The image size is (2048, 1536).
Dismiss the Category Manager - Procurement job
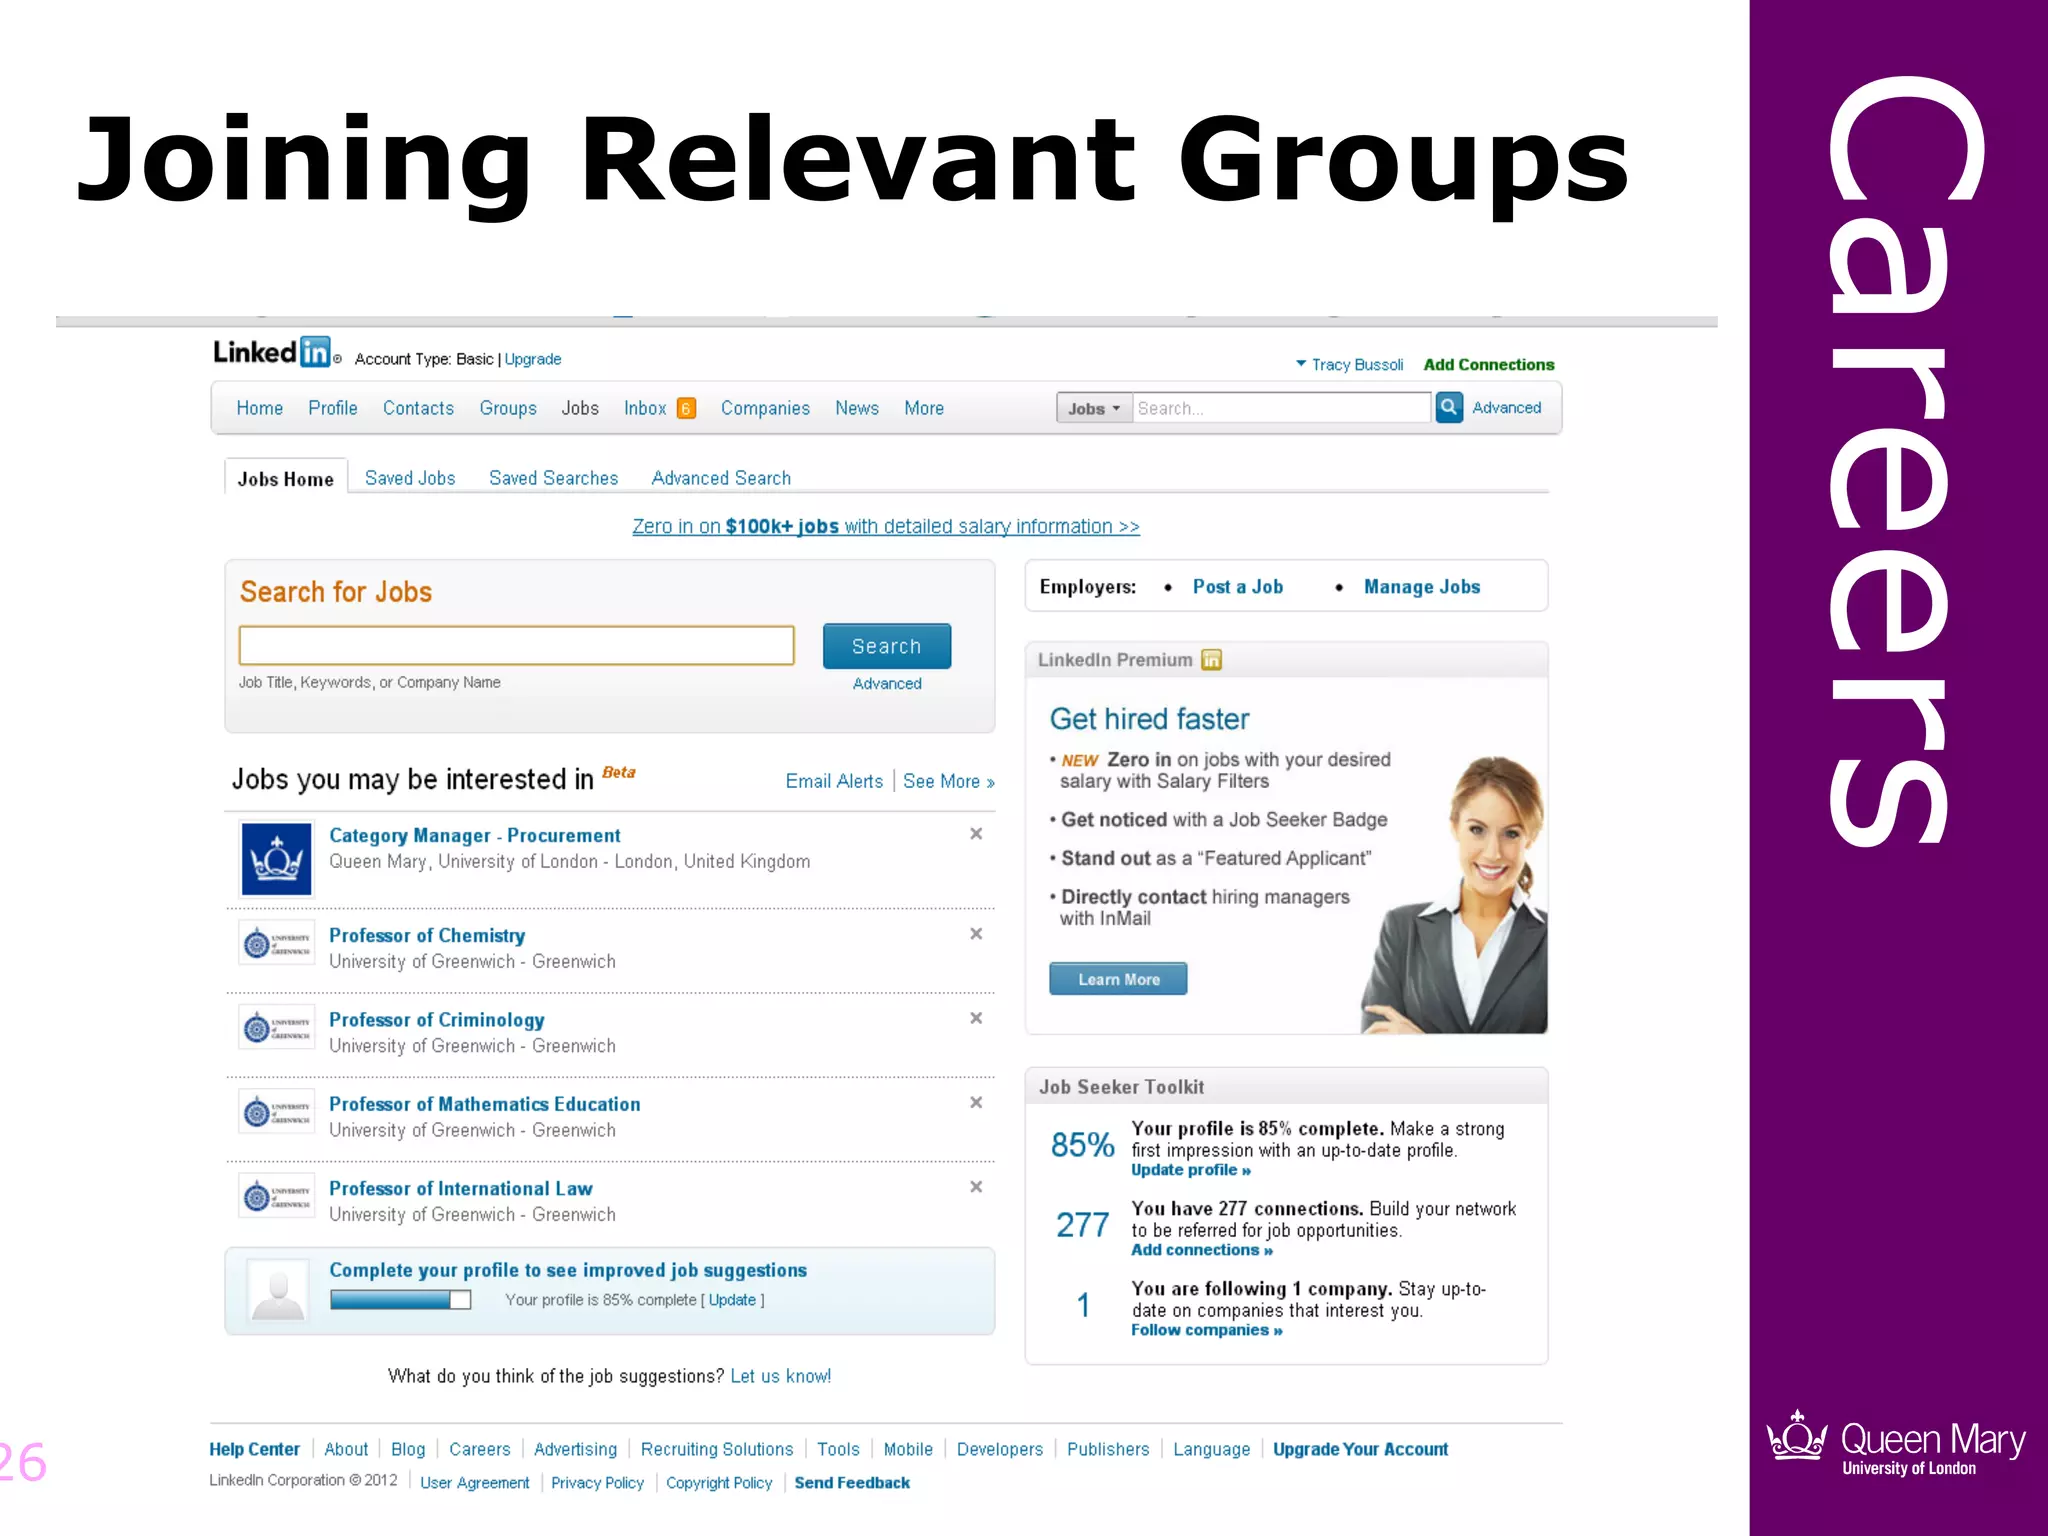pos(976,834)
